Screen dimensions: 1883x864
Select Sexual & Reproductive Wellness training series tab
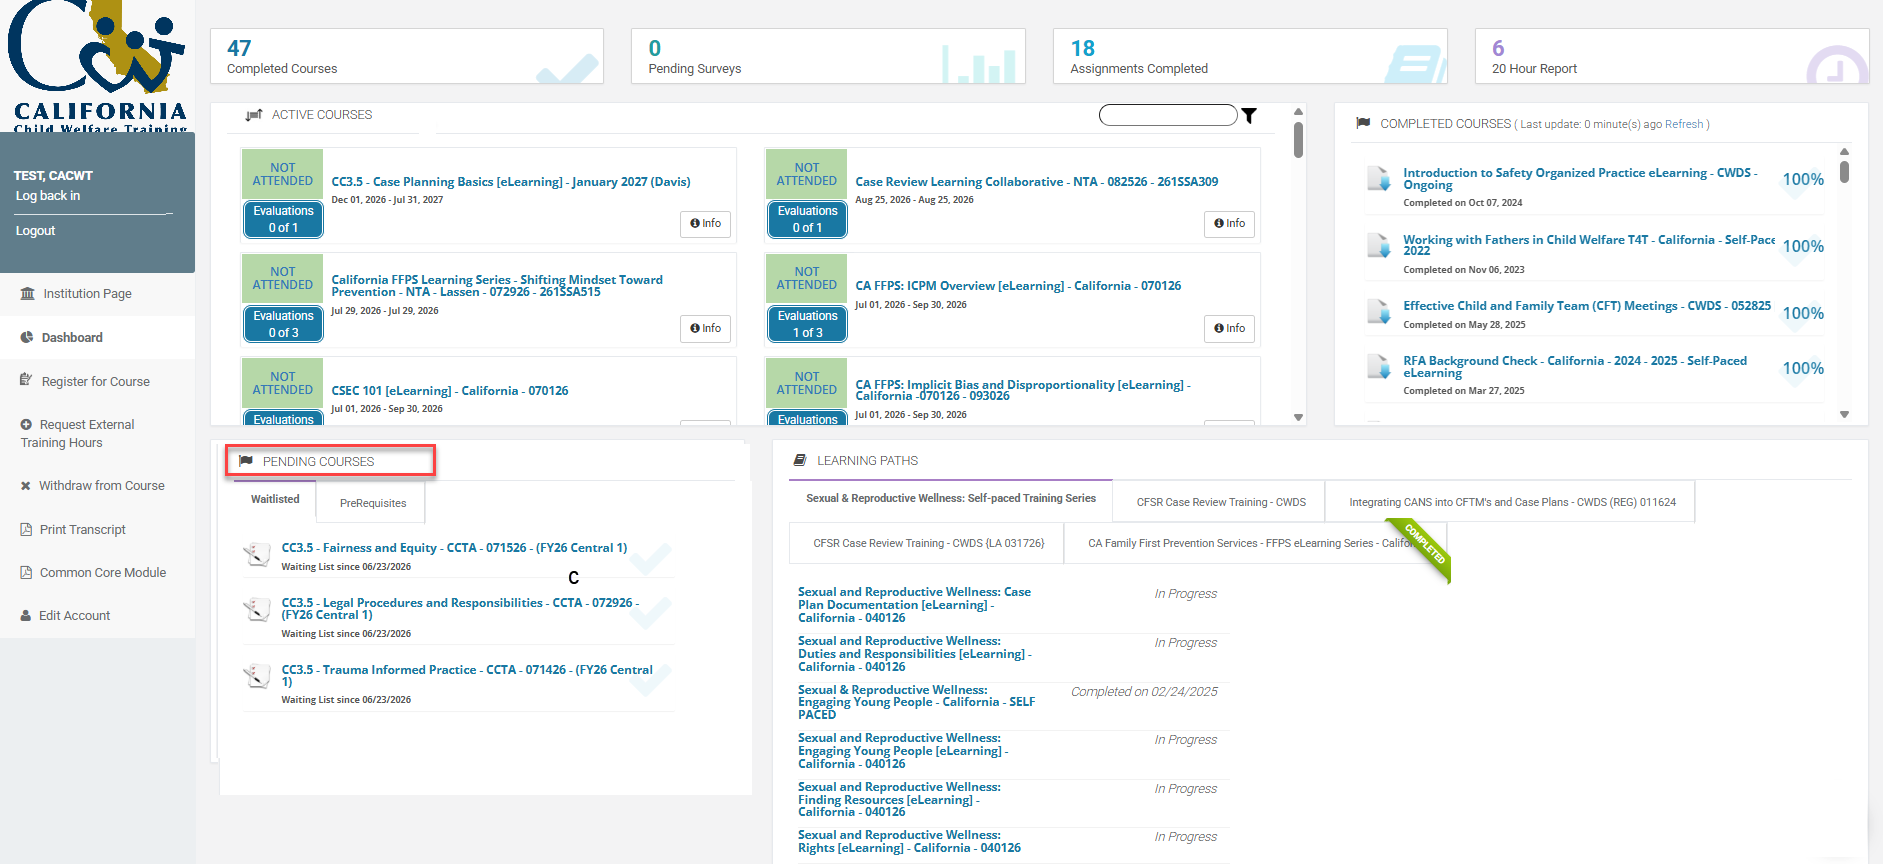(x=951, y=499)
